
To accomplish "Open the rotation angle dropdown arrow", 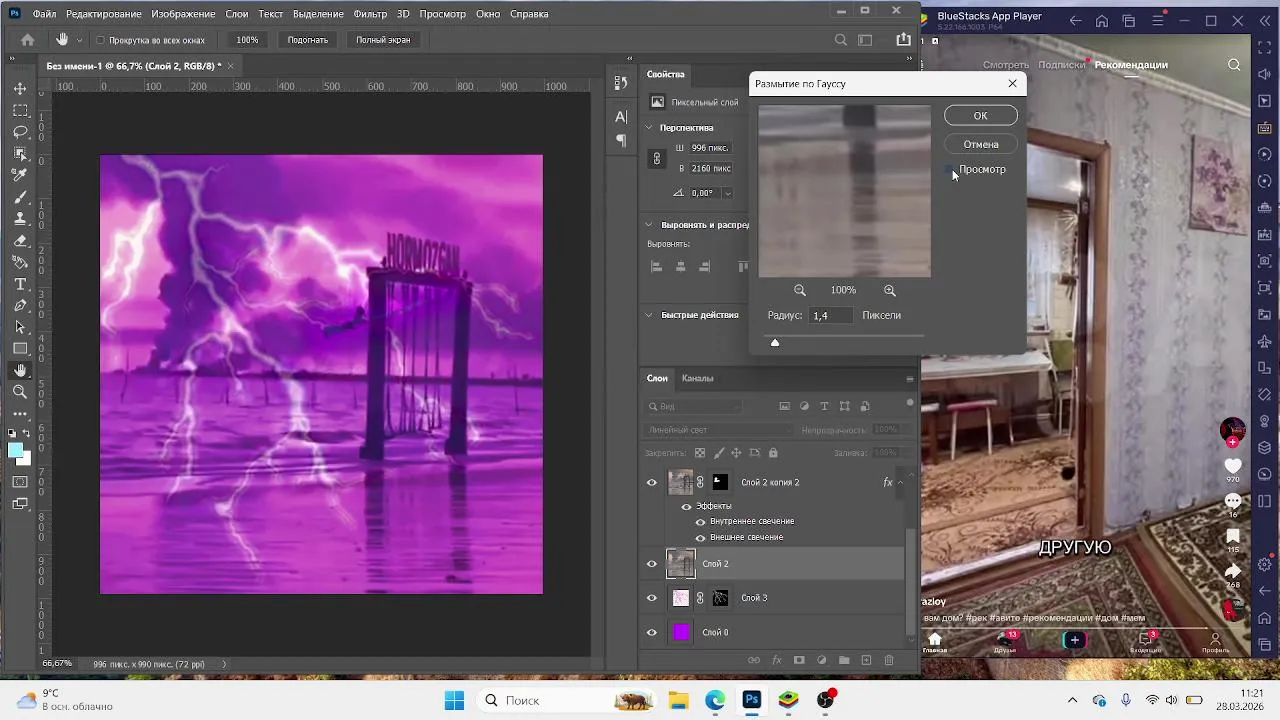I will [727, 193].
